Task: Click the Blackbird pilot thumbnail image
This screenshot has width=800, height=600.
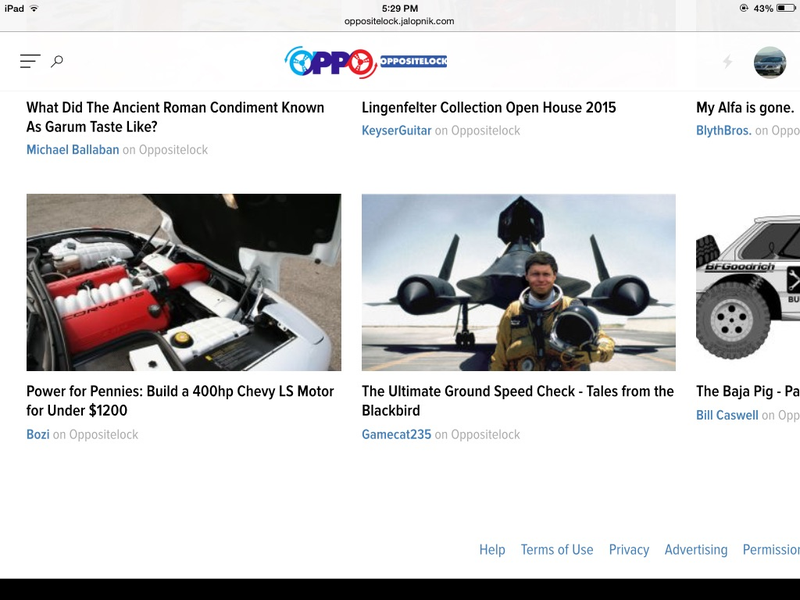Action: pyautogui.click(x=518, y=282)
